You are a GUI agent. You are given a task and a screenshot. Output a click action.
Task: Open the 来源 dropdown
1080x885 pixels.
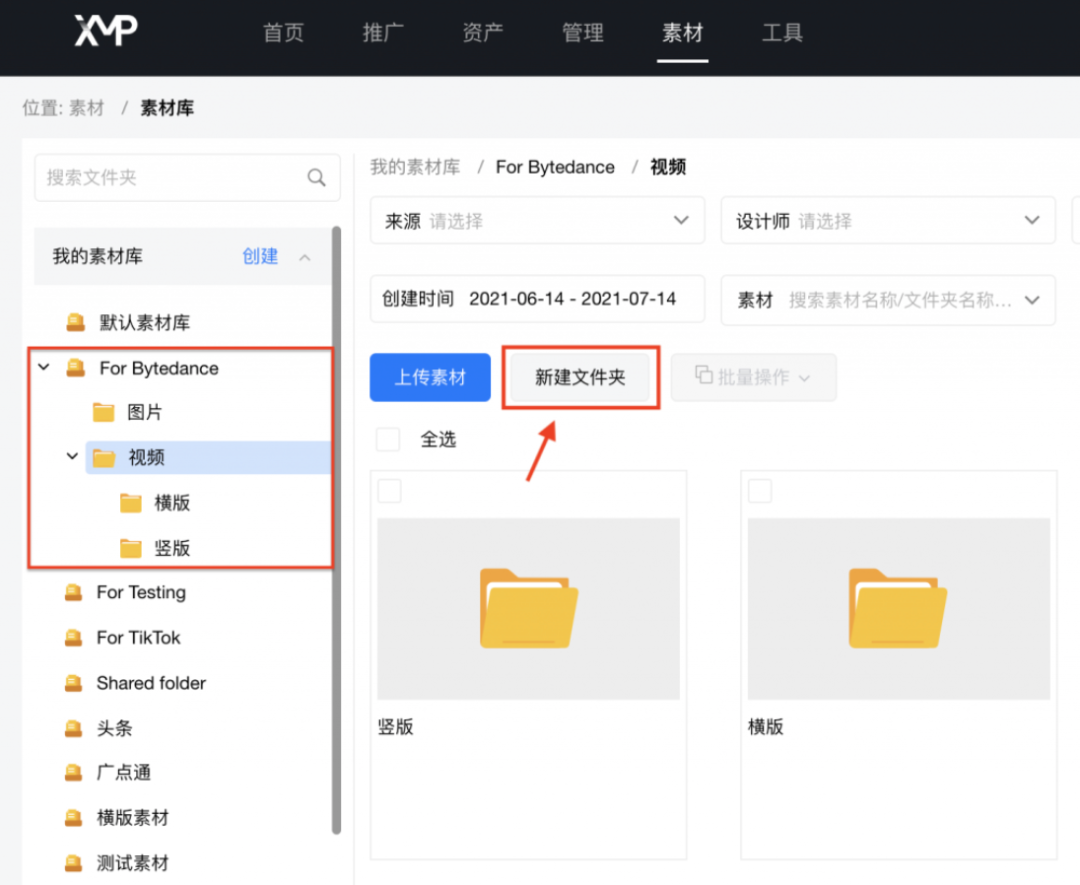pyautogui.click(x=537, y=220)
